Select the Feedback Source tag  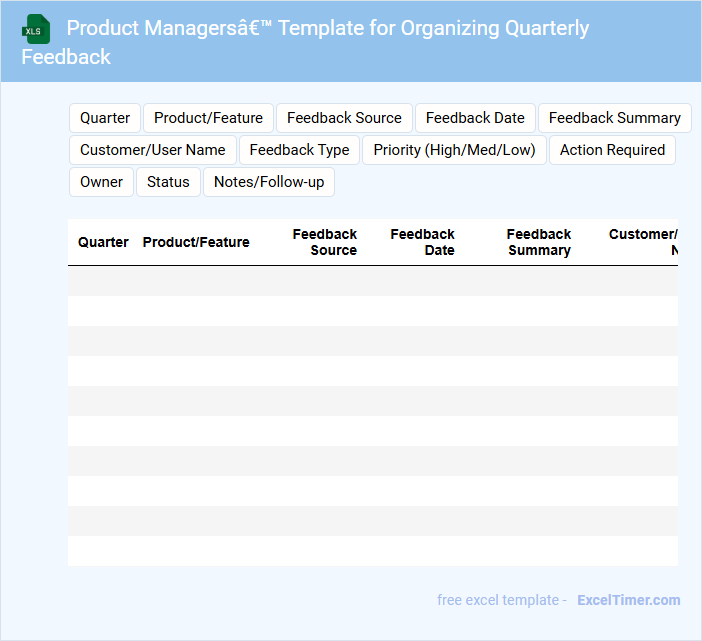pyautogui.click(x=344, y=118)
